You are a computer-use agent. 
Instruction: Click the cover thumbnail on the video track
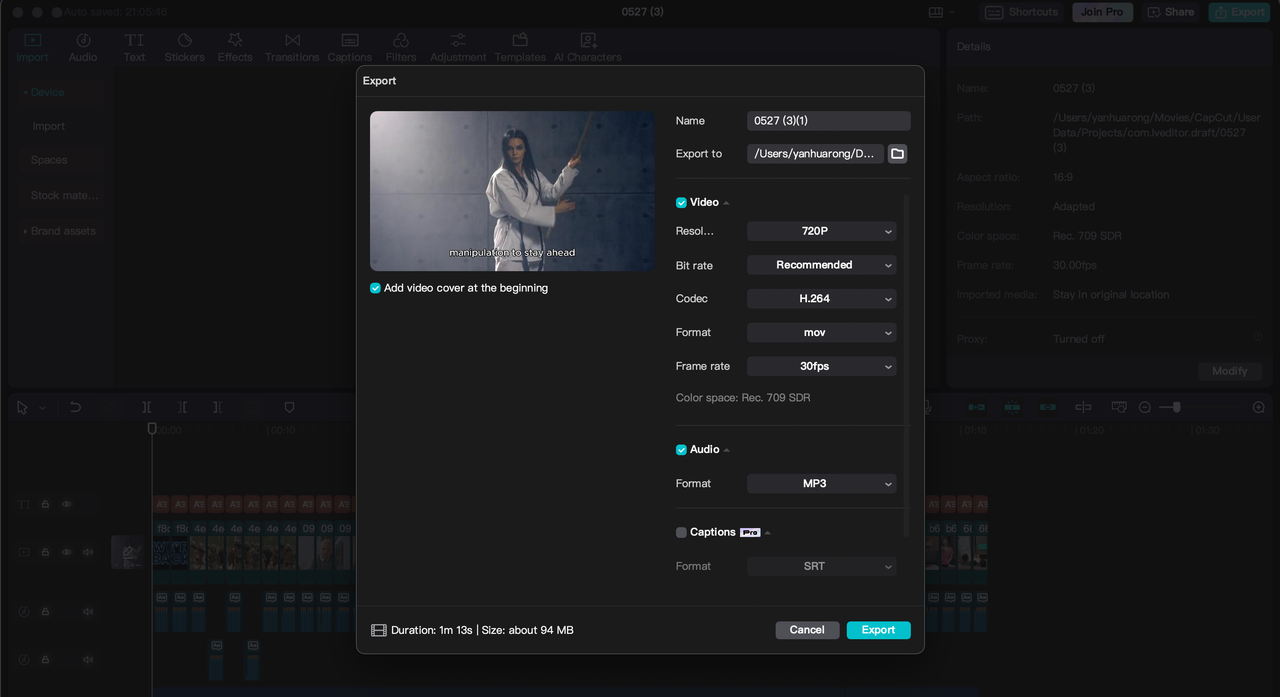[x=128, y=552]
